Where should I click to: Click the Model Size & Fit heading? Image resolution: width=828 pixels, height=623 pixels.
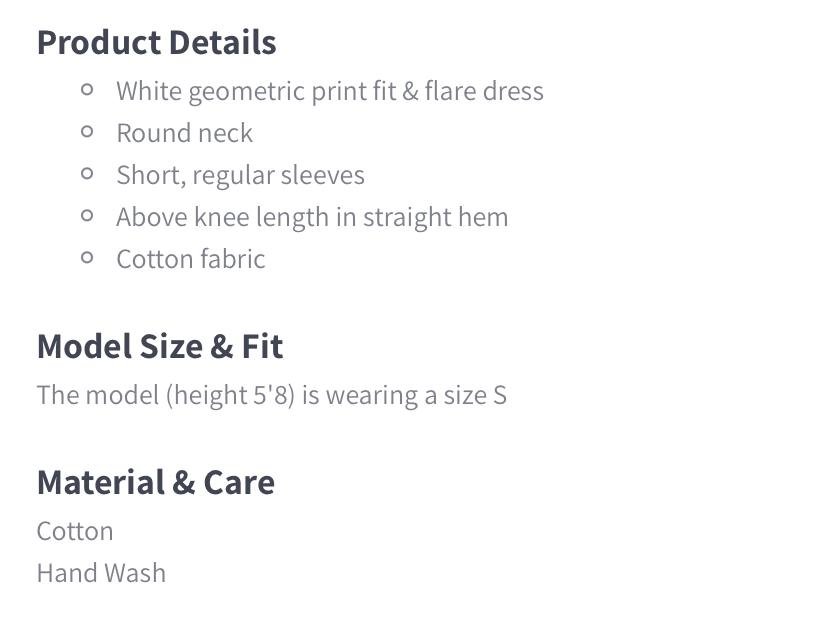pos(160,347)
